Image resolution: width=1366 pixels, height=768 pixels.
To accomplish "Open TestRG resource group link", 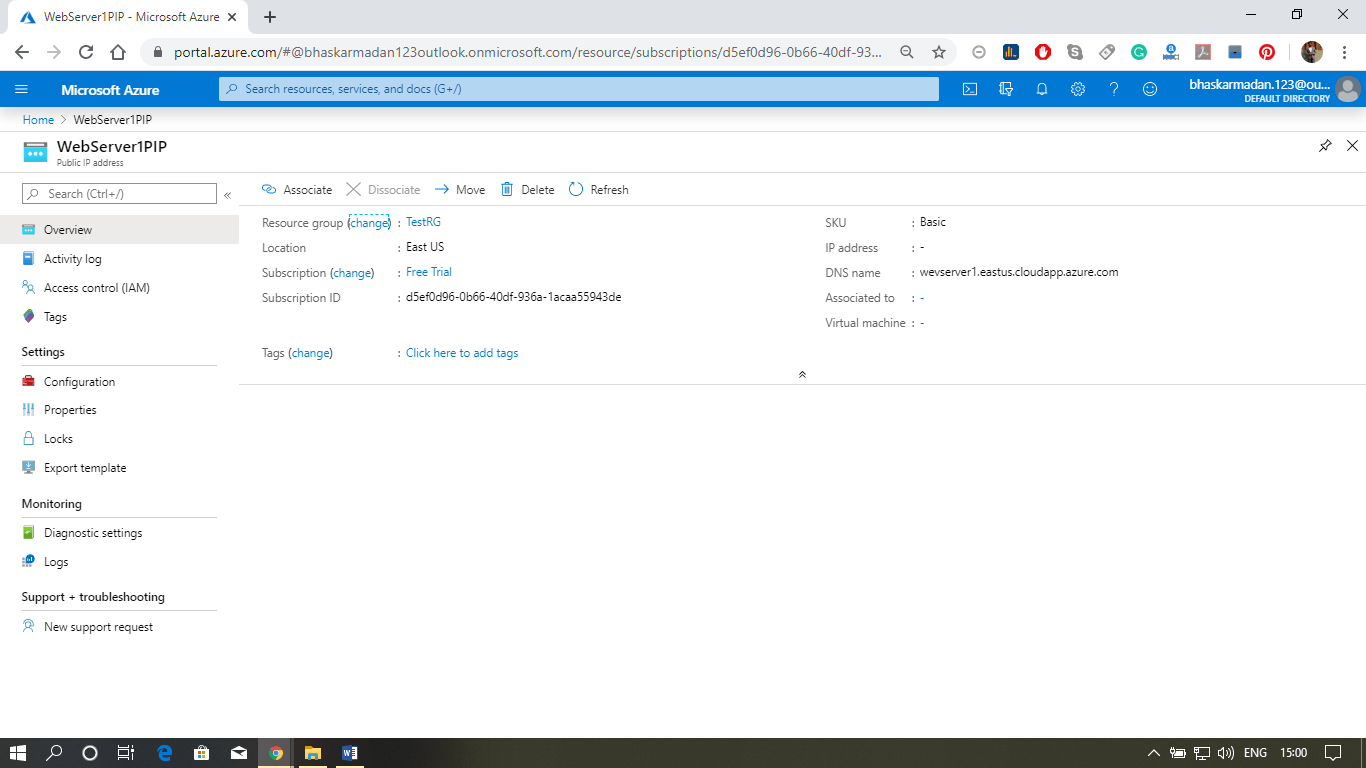I will click(x=423, y=222).
